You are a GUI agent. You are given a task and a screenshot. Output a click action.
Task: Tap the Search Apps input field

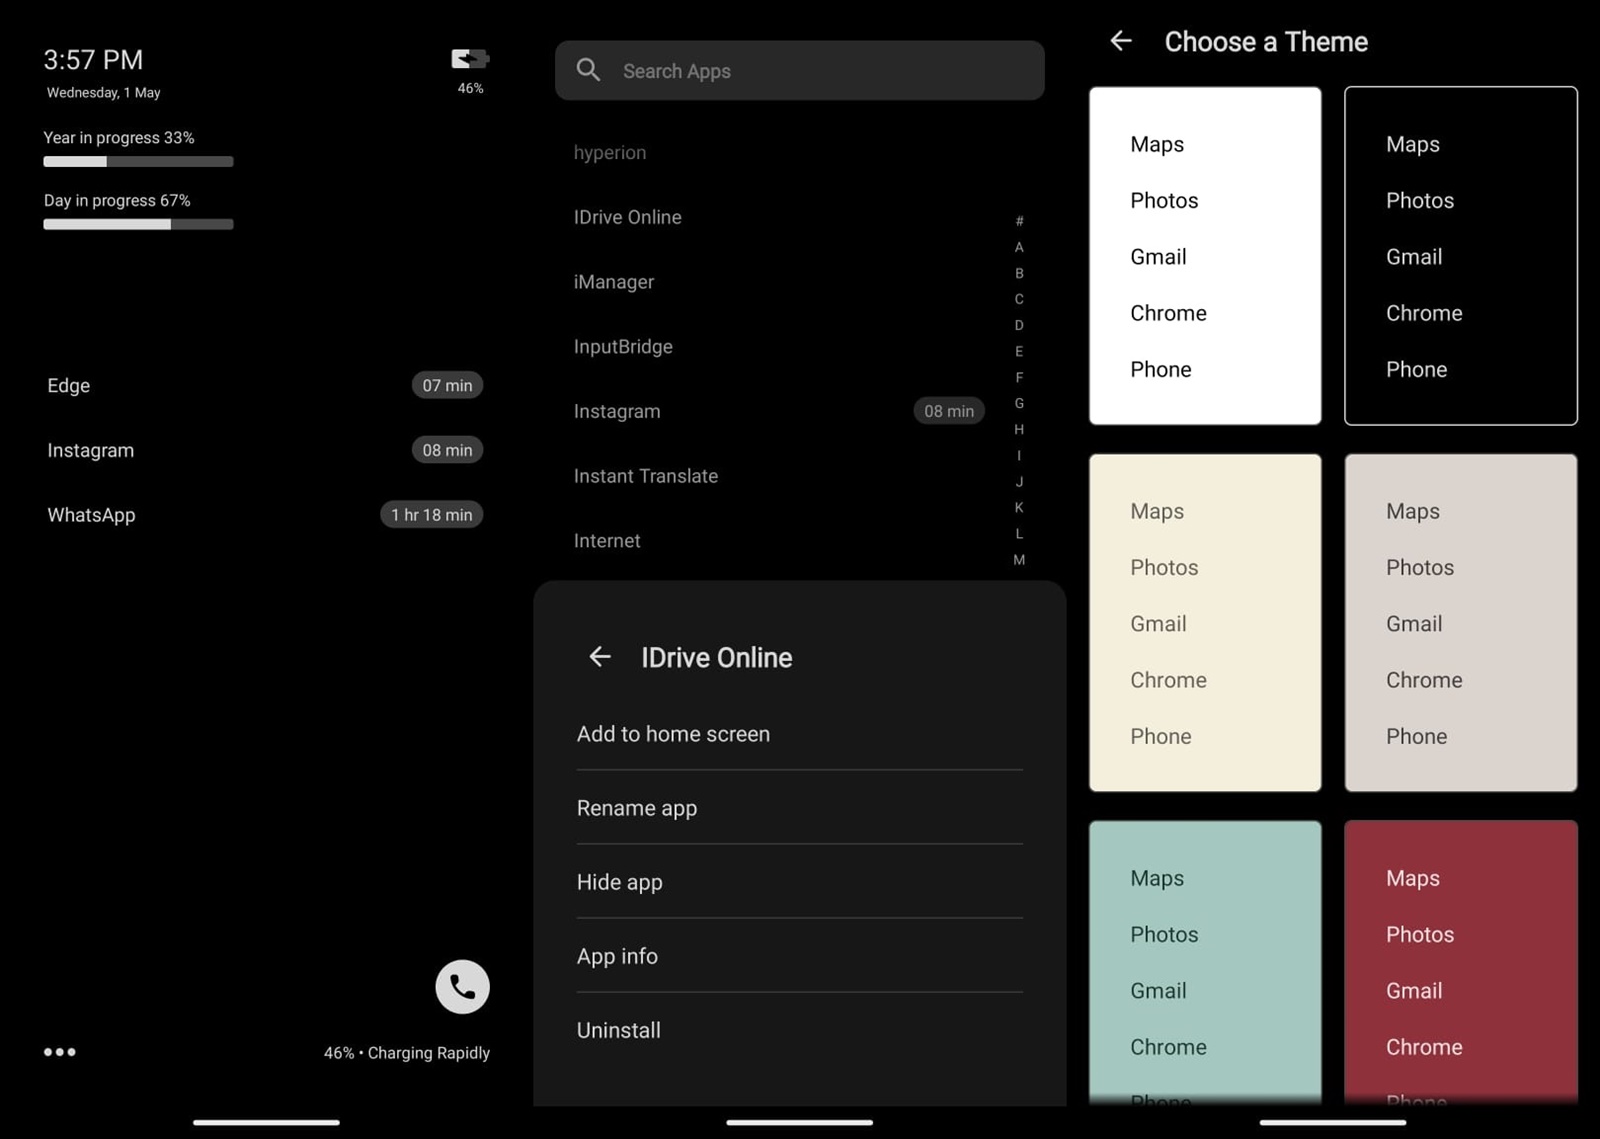(x=800, y=70)
